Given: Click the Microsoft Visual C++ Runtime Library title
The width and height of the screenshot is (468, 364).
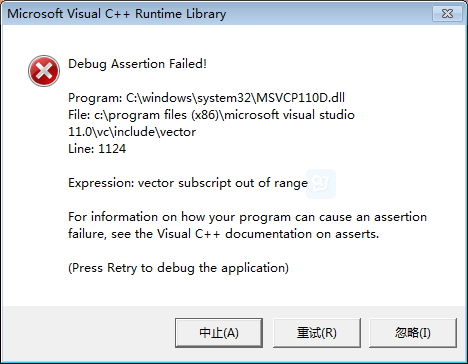Looking at the screenshot, I should (x=117, y=14).
